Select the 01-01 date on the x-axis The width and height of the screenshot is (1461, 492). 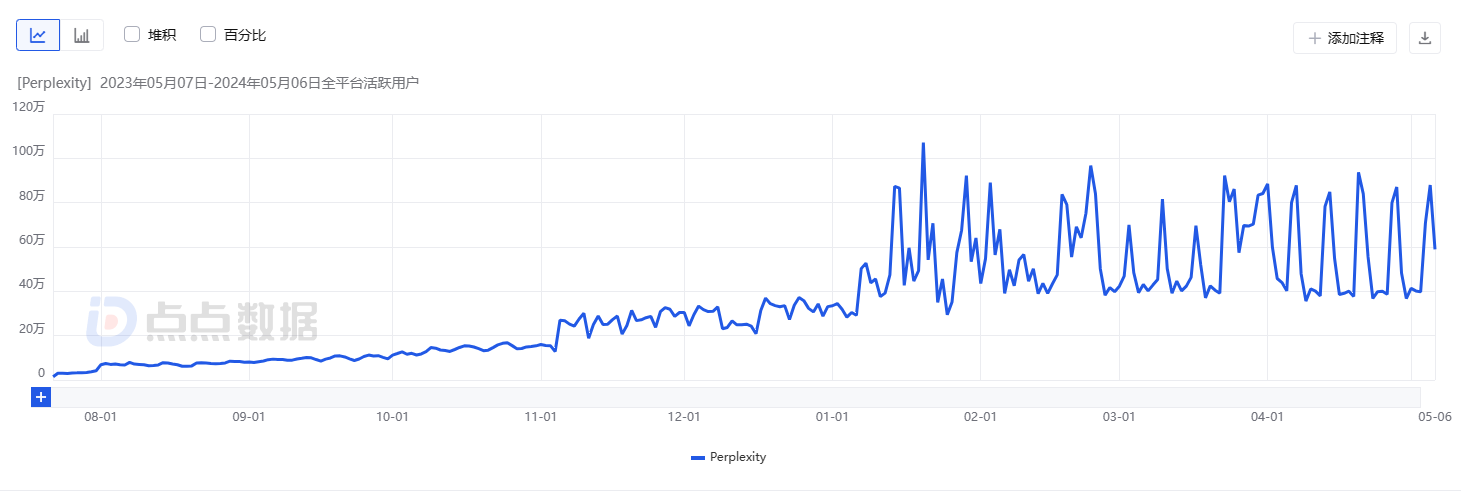(832, 417)
